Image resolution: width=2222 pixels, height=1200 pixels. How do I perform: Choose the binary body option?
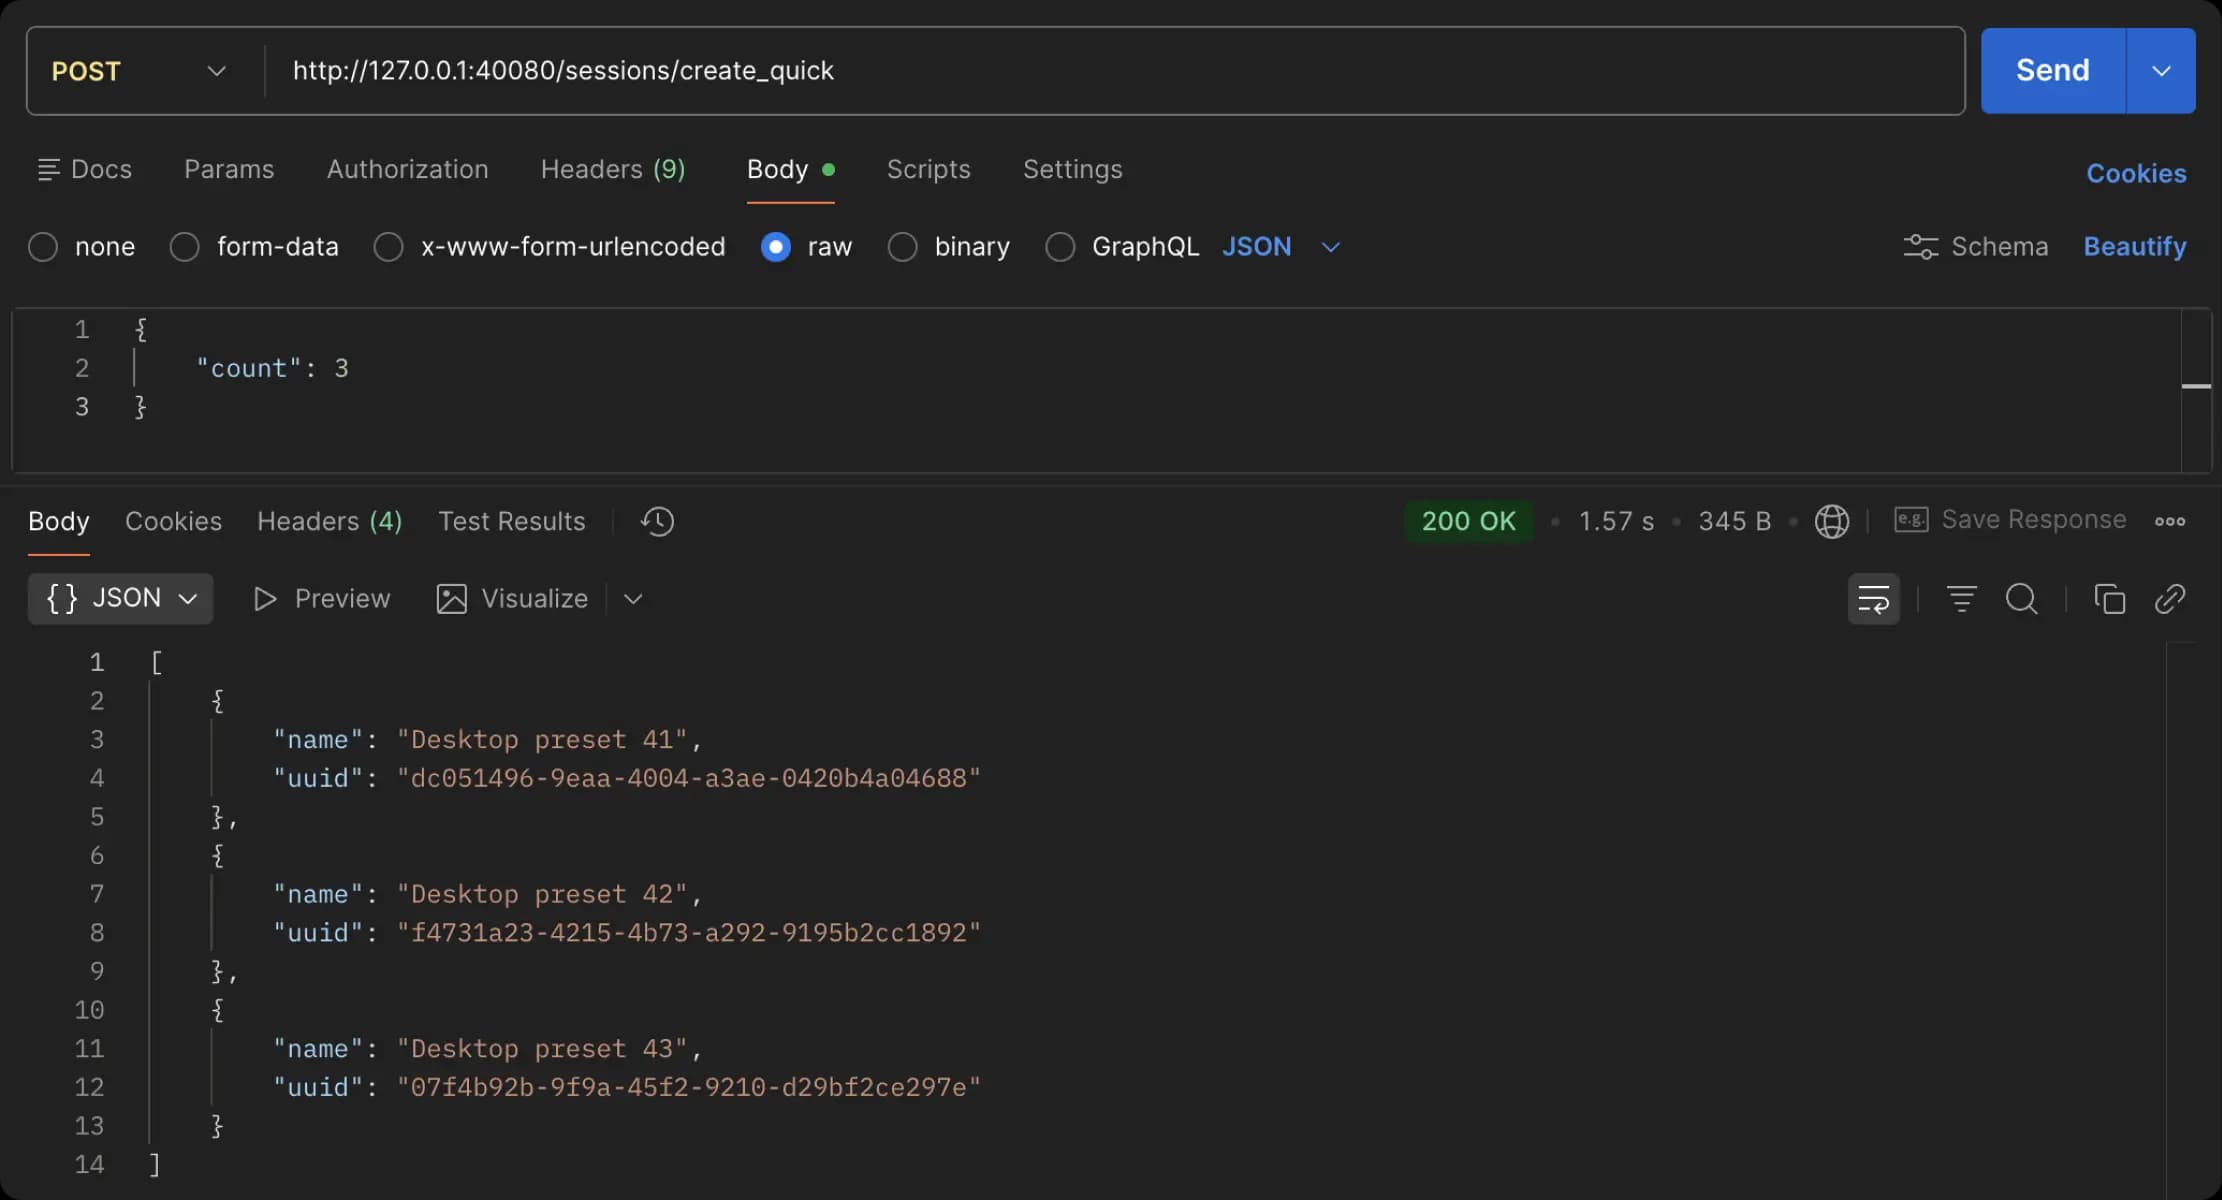902,247
